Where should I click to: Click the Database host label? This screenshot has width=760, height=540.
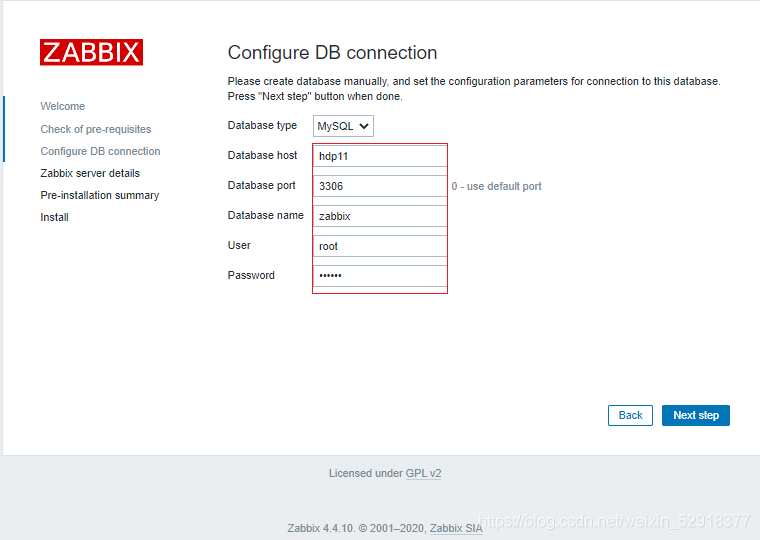pyautogui.click(x=262, y=155)
